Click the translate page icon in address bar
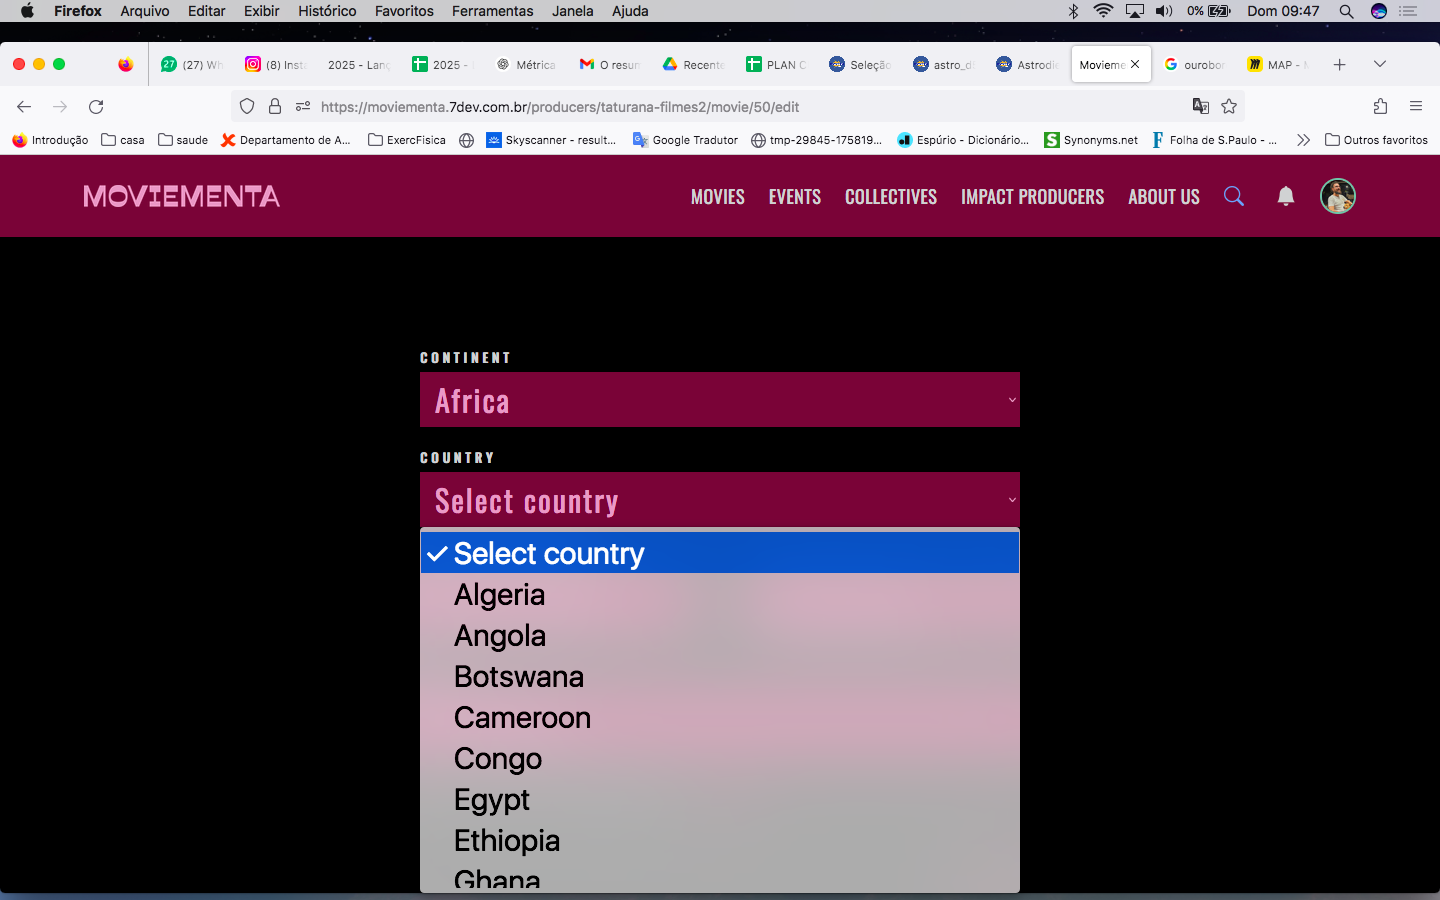The height and width of the screenshot is (900, 1440). (1201, 107)
